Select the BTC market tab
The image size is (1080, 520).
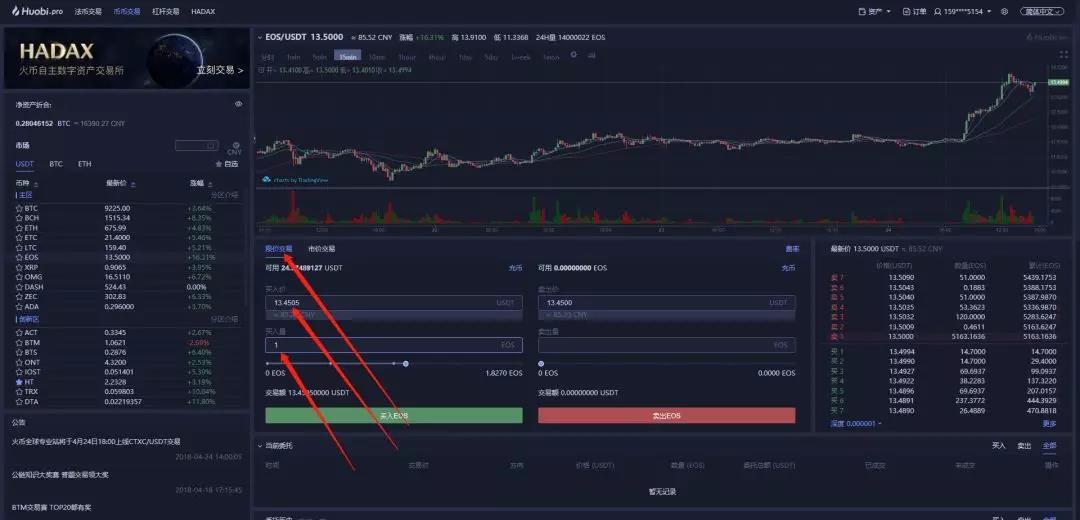click(56, 164)
